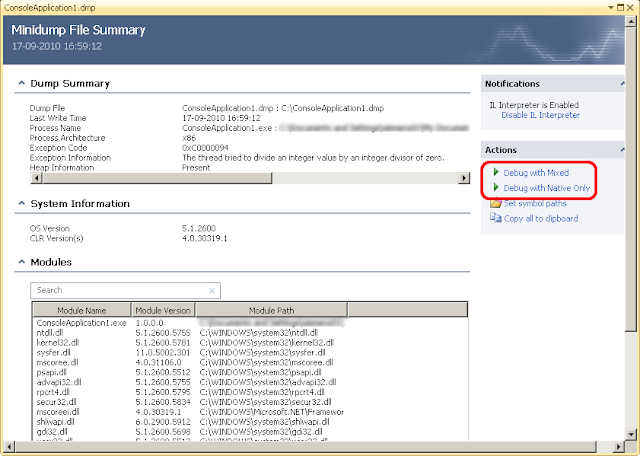Click the Process Architecture value x86
The image size is (640, 456).
[189, 138]
